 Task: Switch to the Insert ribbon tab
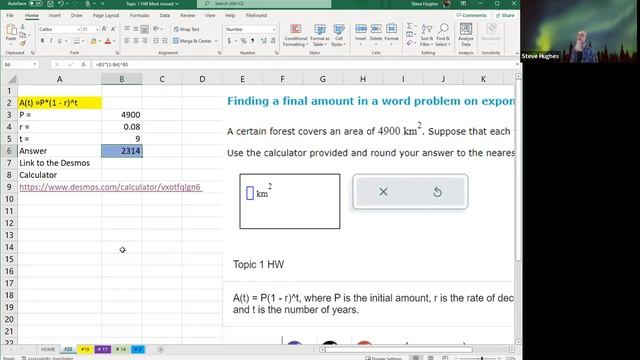(x=55, y=16)
